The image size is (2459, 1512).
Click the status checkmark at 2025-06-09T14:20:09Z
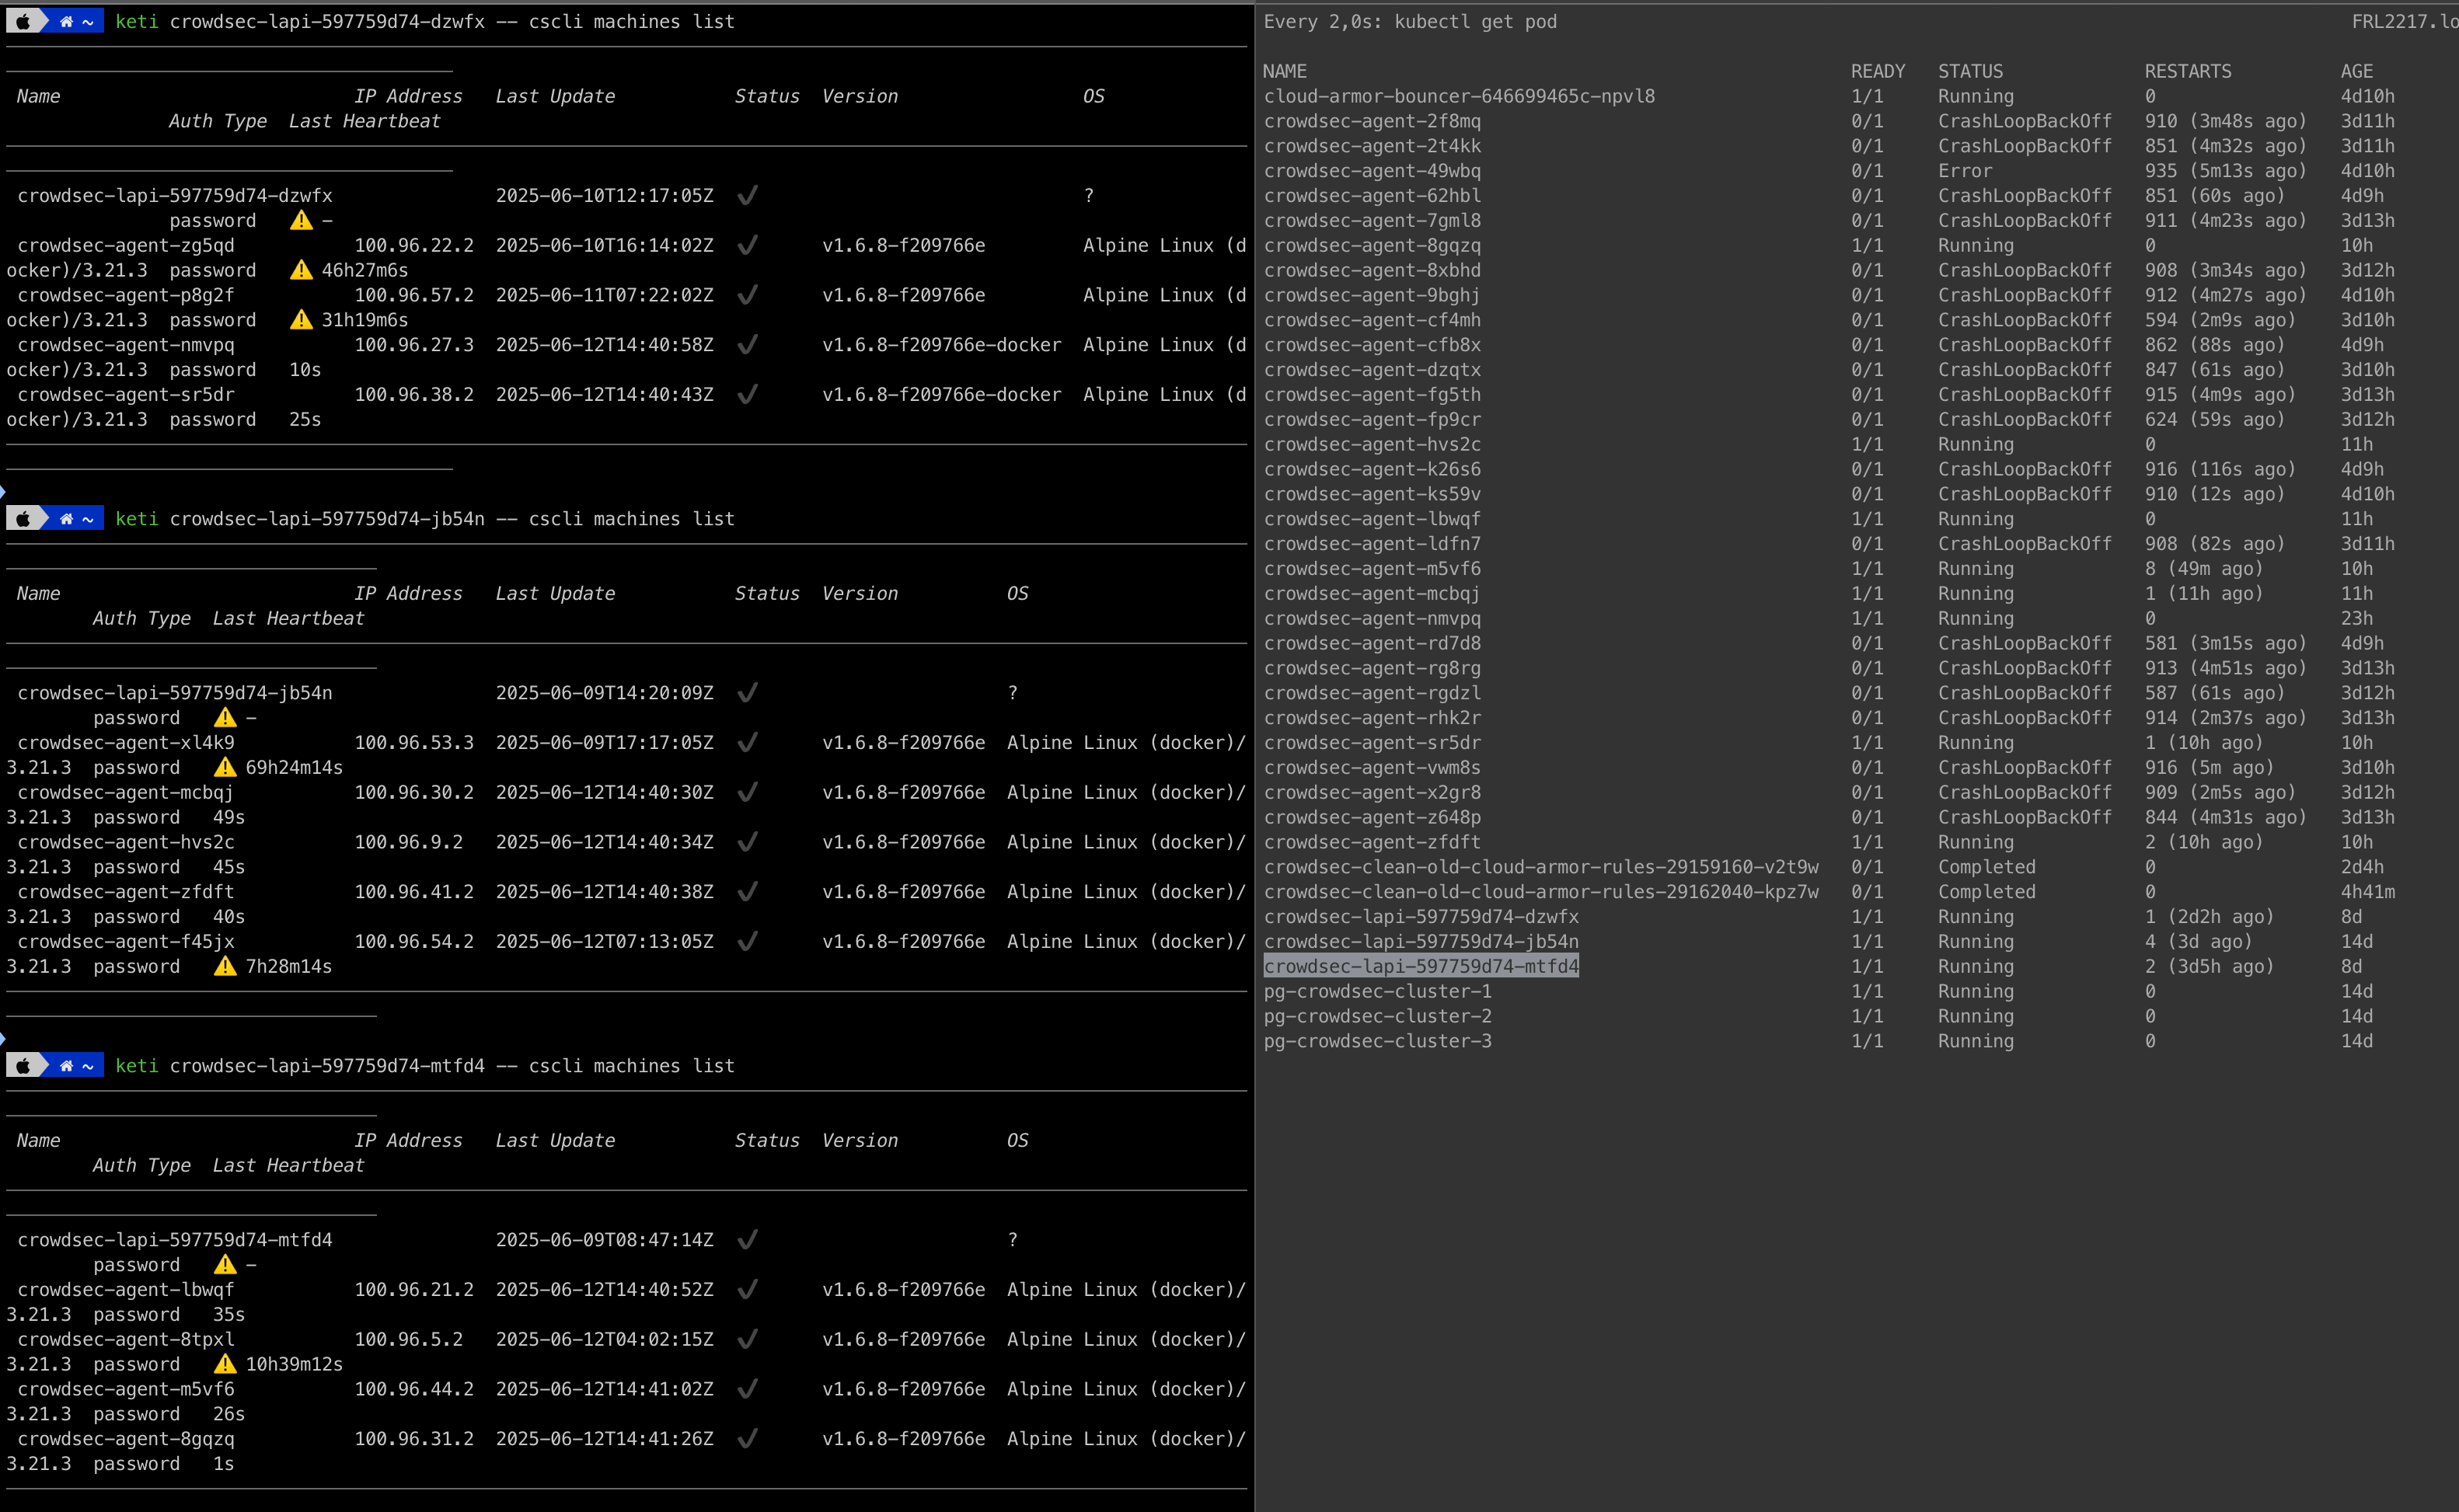point(747,693)
